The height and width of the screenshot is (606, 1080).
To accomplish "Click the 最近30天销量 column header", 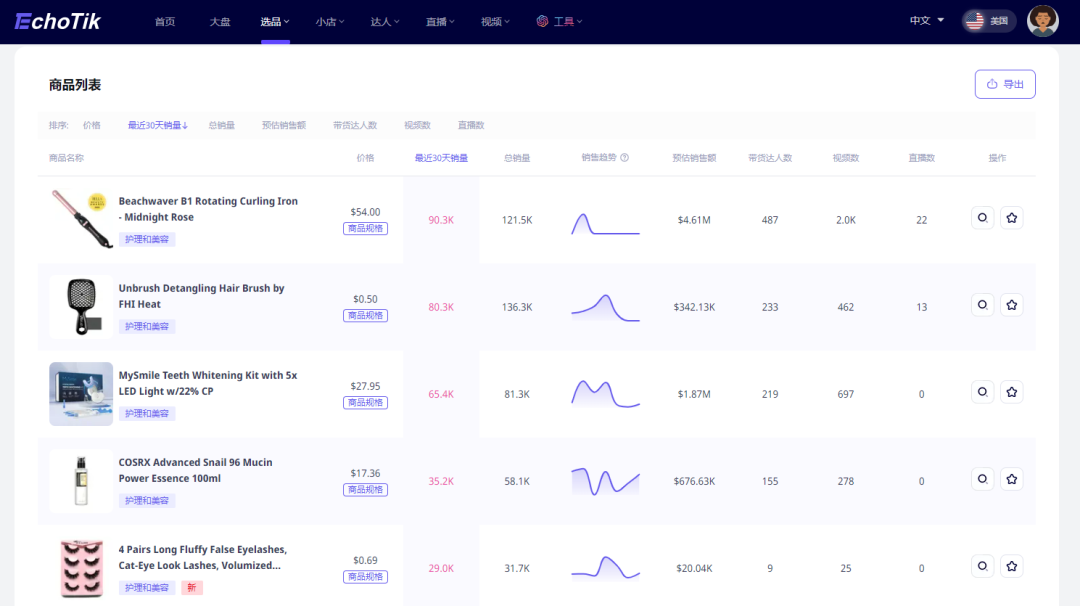I will (x=441, y=158).
